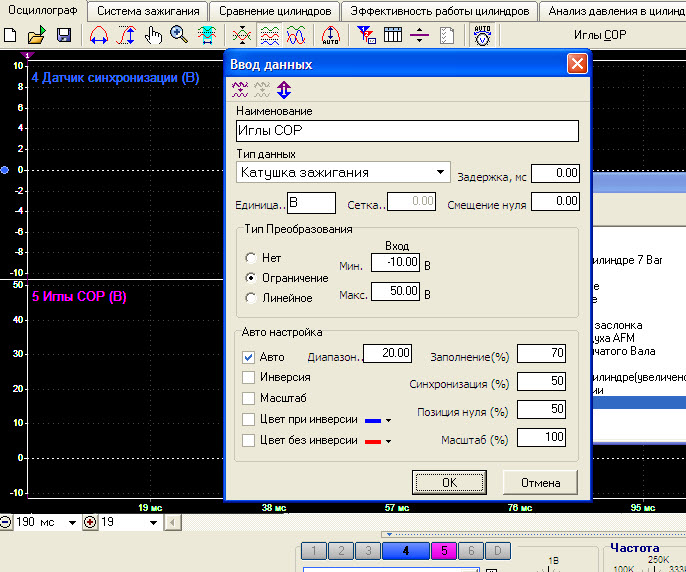Screen dimensions: 686x572
Task: Select the Нет radio button
Action: point(251,258)
